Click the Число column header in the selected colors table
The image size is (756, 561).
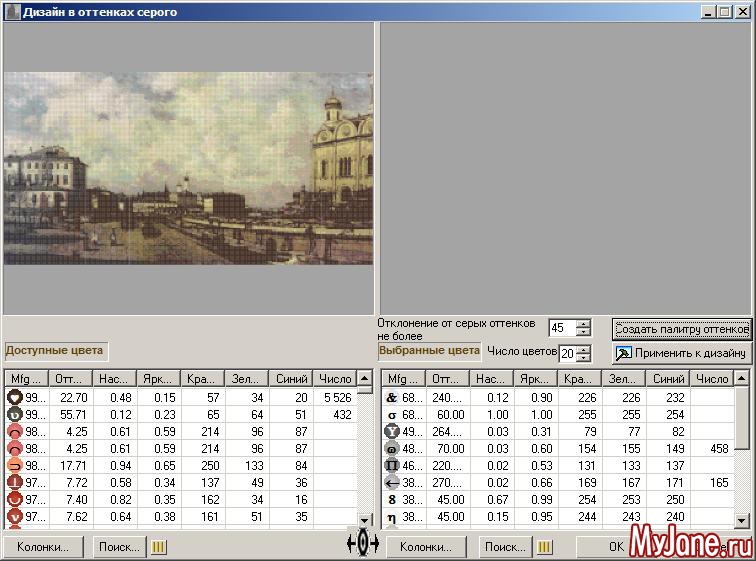(x=712, y=379)
